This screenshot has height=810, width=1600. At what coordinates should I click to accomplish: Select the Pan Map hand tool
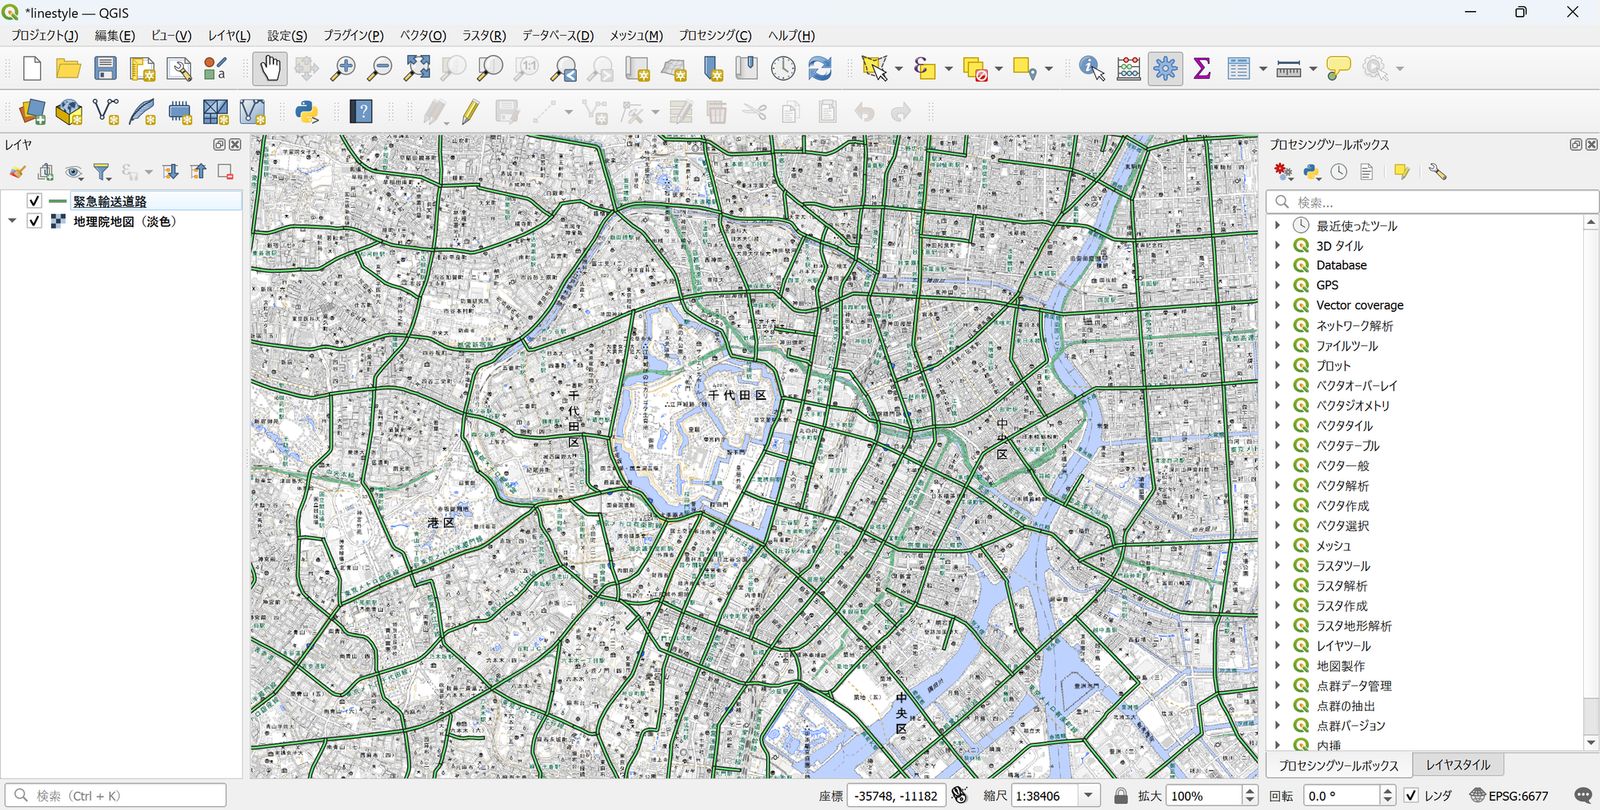pyautogui.click(x=270, y=68)
